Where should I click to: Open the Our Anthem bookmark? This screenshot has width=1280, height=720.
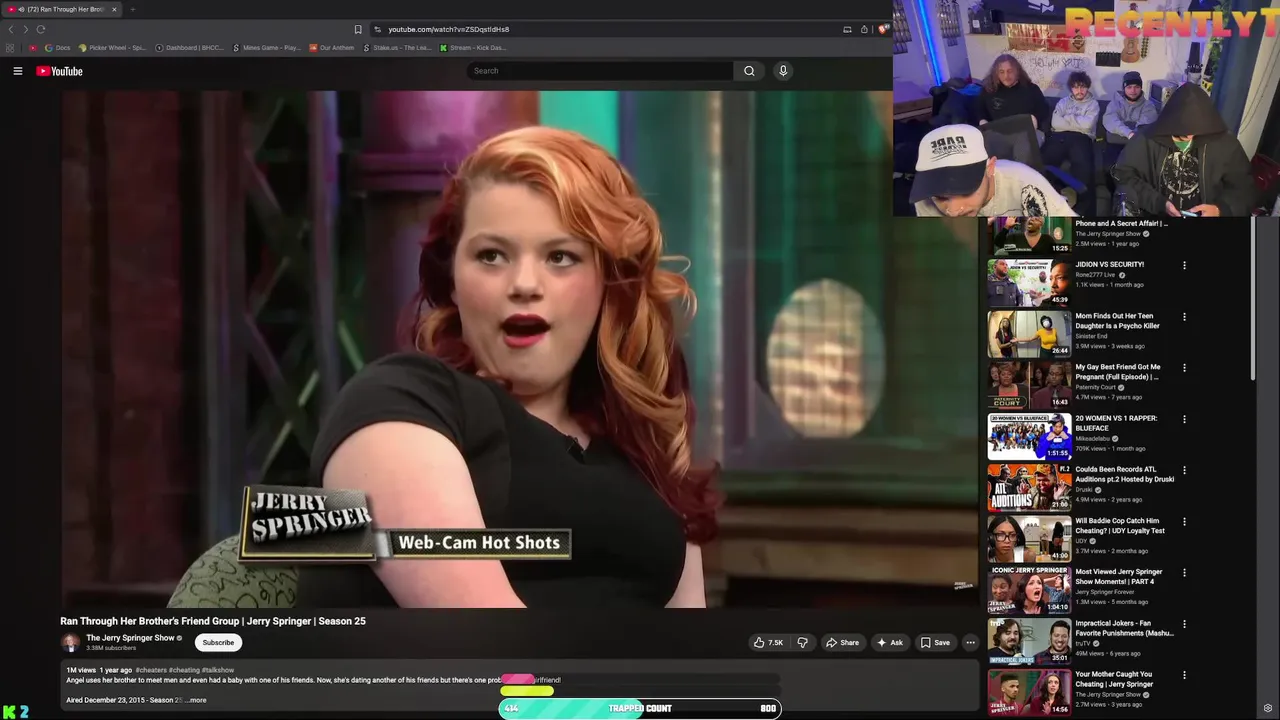point(332,48)
